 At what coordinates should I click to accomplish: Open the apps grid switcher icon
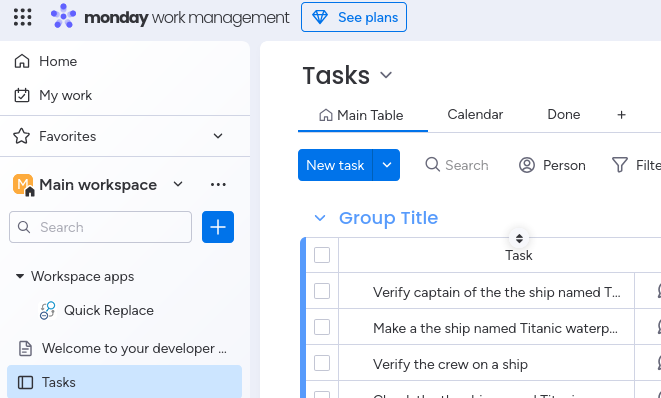22,17
